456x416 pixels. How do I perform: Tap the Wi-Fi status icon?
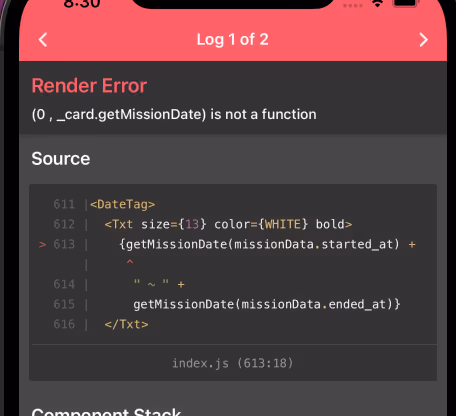click(377, 4)
